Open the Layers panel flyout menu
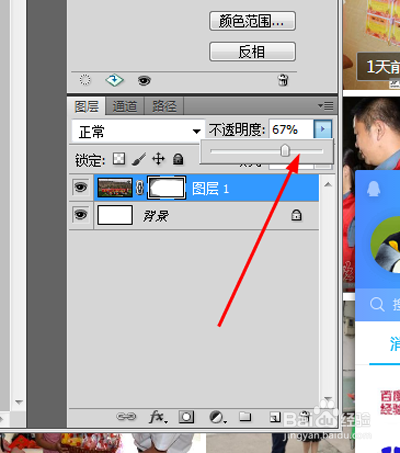Viewport: 400px width, 453px height. (326, 106)
